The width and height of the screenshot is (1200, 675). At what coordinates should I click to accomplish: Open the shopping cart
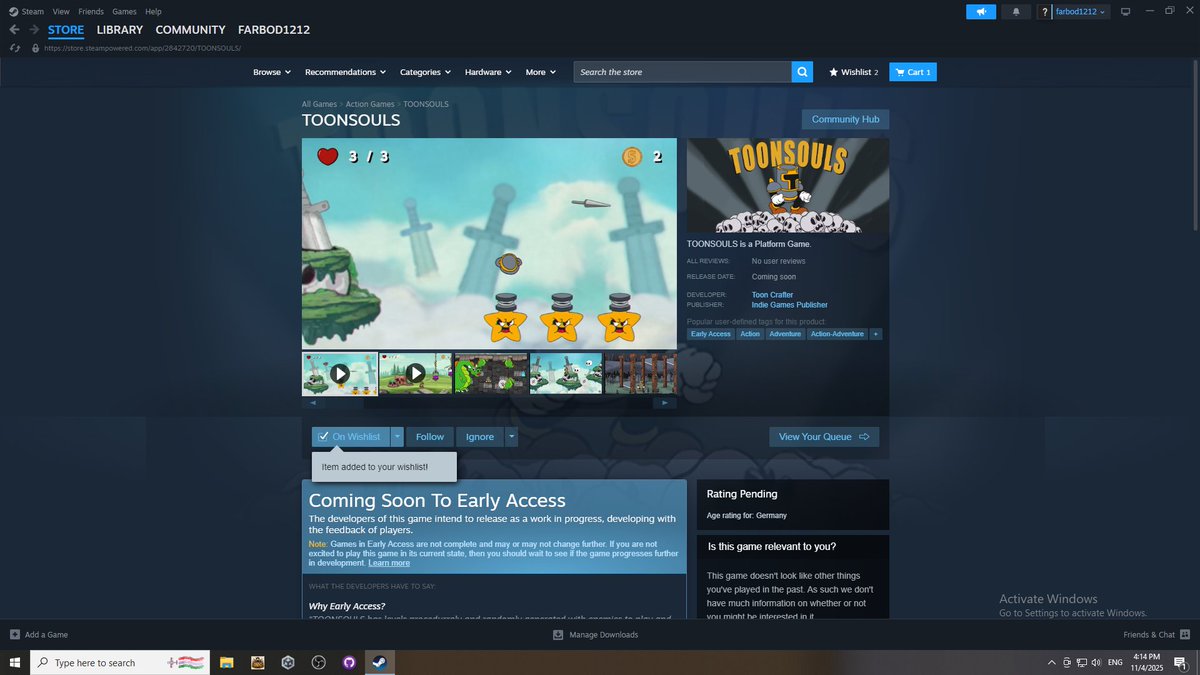click(912, 71)
